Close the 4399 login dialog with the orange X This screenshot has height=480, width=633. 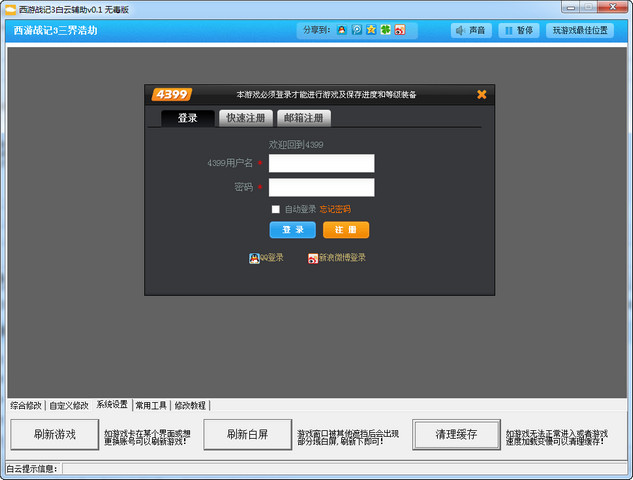click(481, 94)
